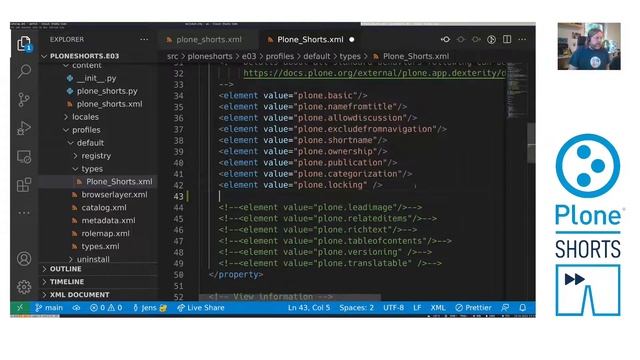Open types.xml file
The image size is (640, 360).
click(100, 247)
